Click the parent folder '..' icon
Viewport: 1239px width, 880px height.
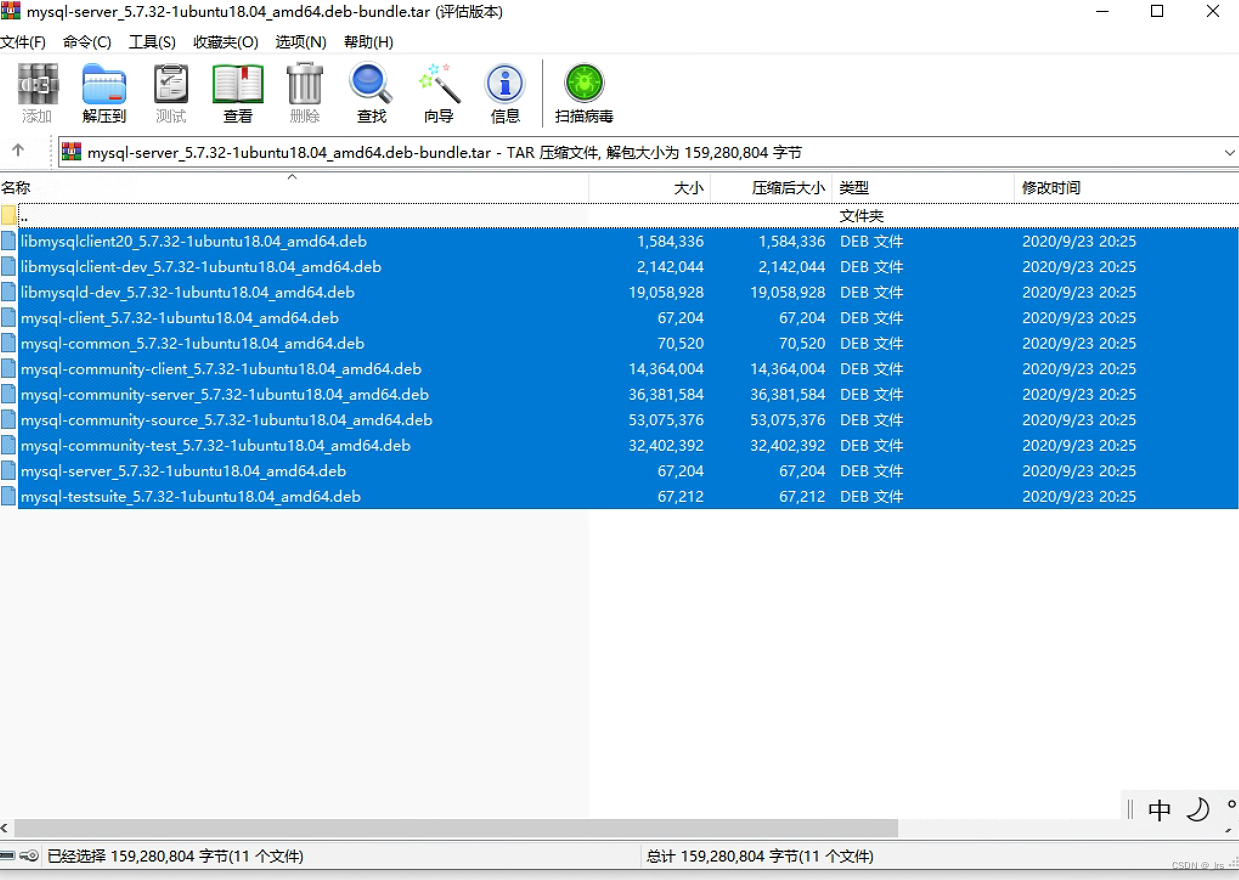(9, 216)
